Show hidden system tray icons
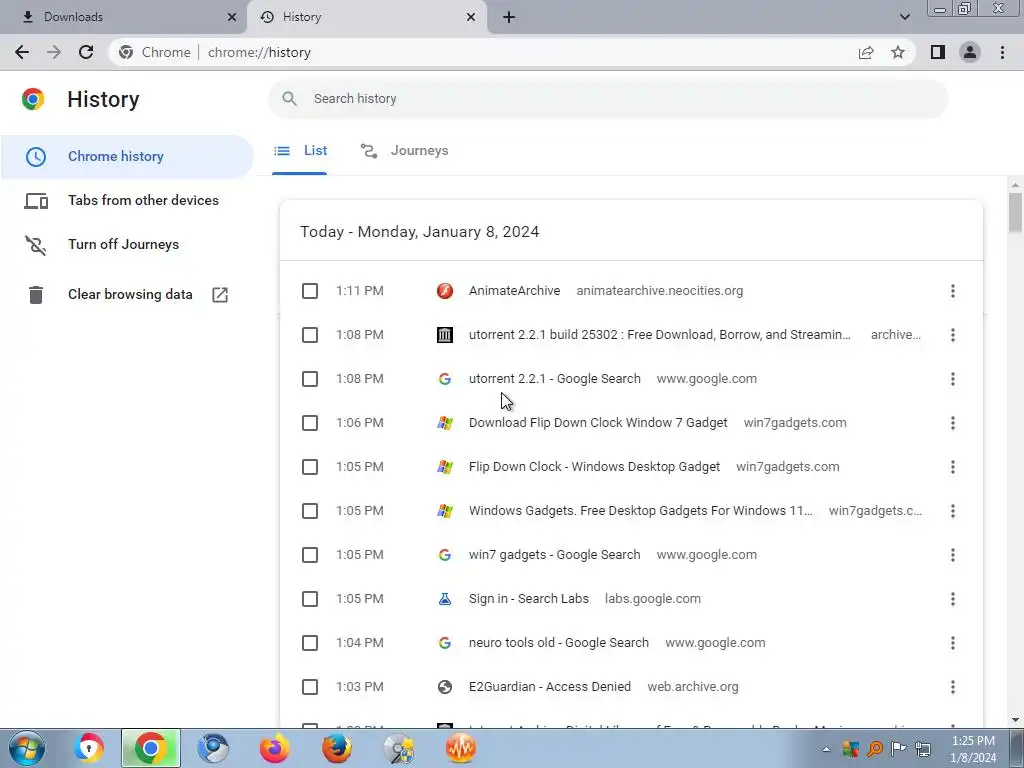1024x768 pixels. point(826,749)
